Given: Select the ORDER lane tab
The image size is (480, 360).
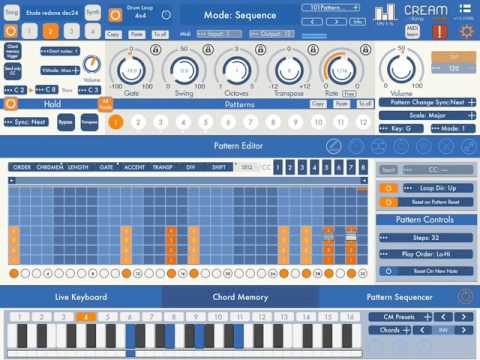Looking at the screenshot, I should pyautogui.click(x=22, y=167).
